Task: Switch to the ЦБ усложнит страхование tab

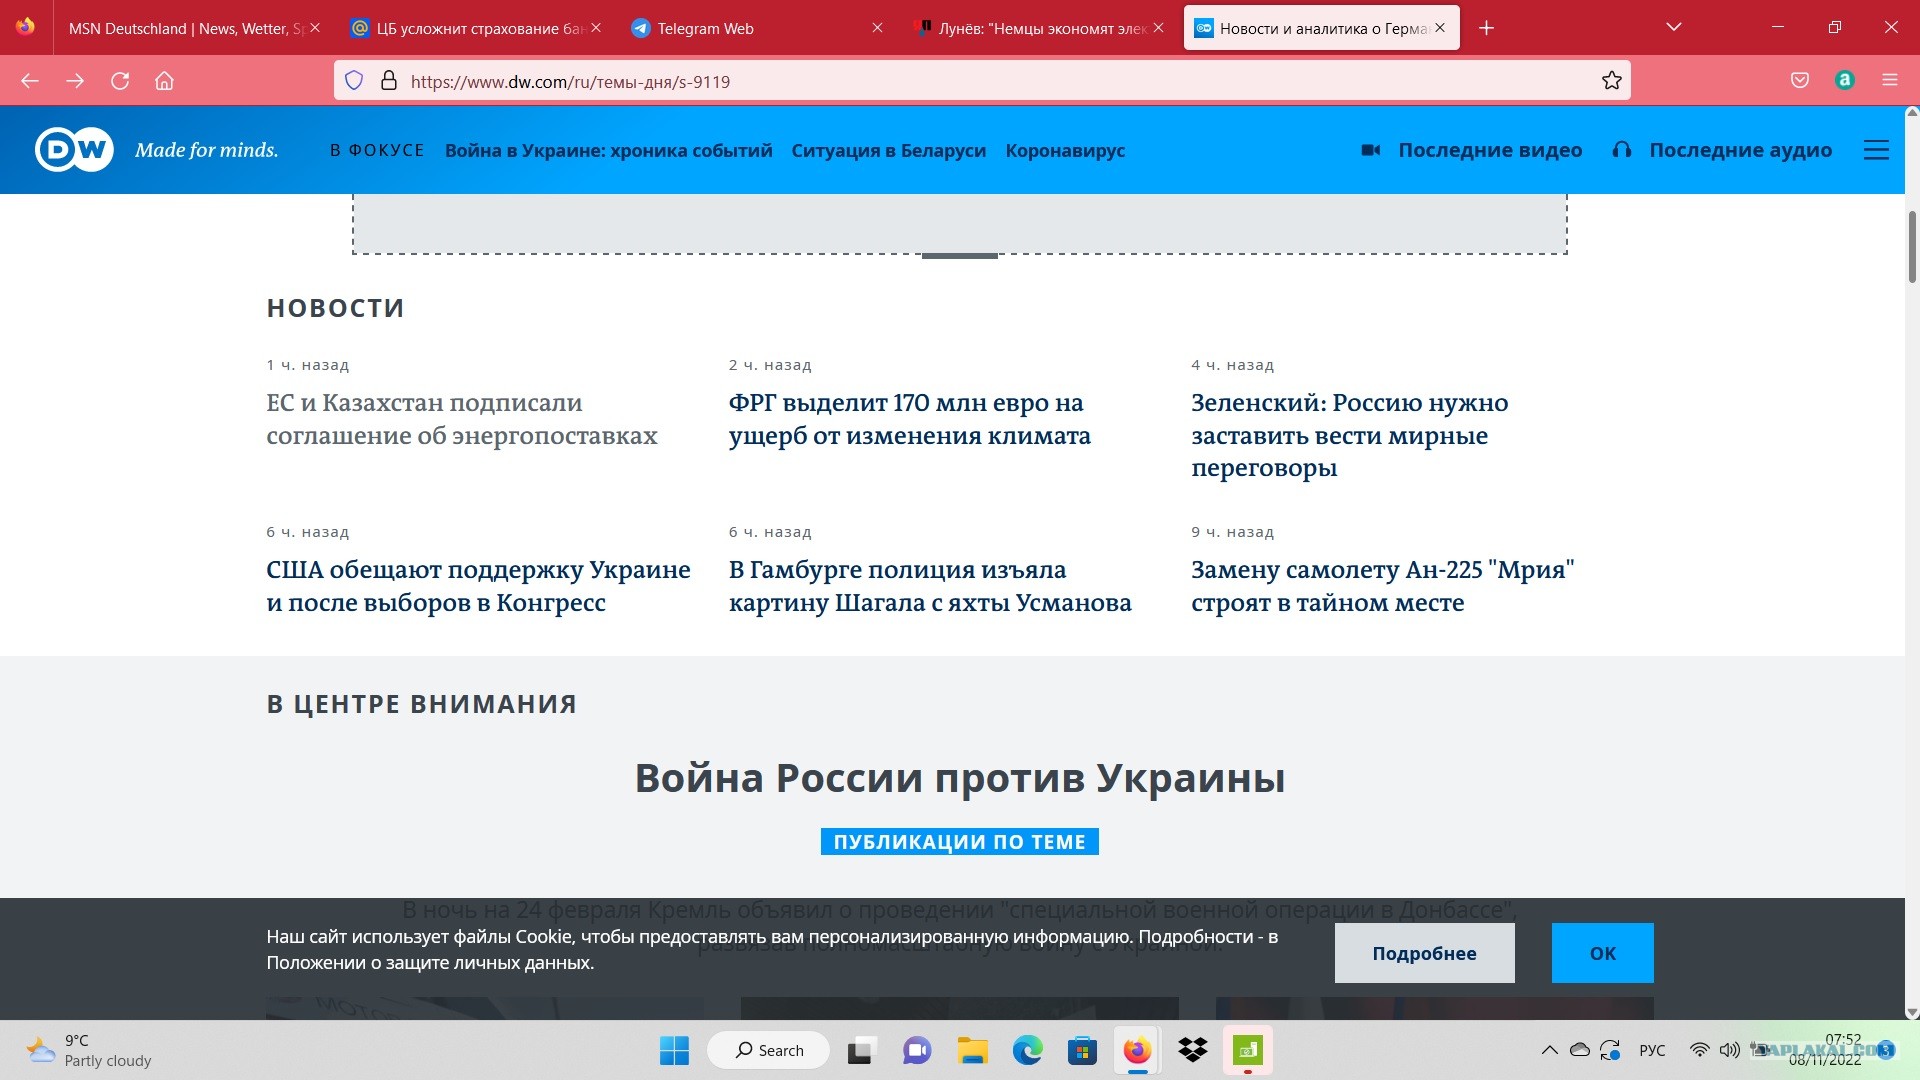Action: click(x=475, y=28)
